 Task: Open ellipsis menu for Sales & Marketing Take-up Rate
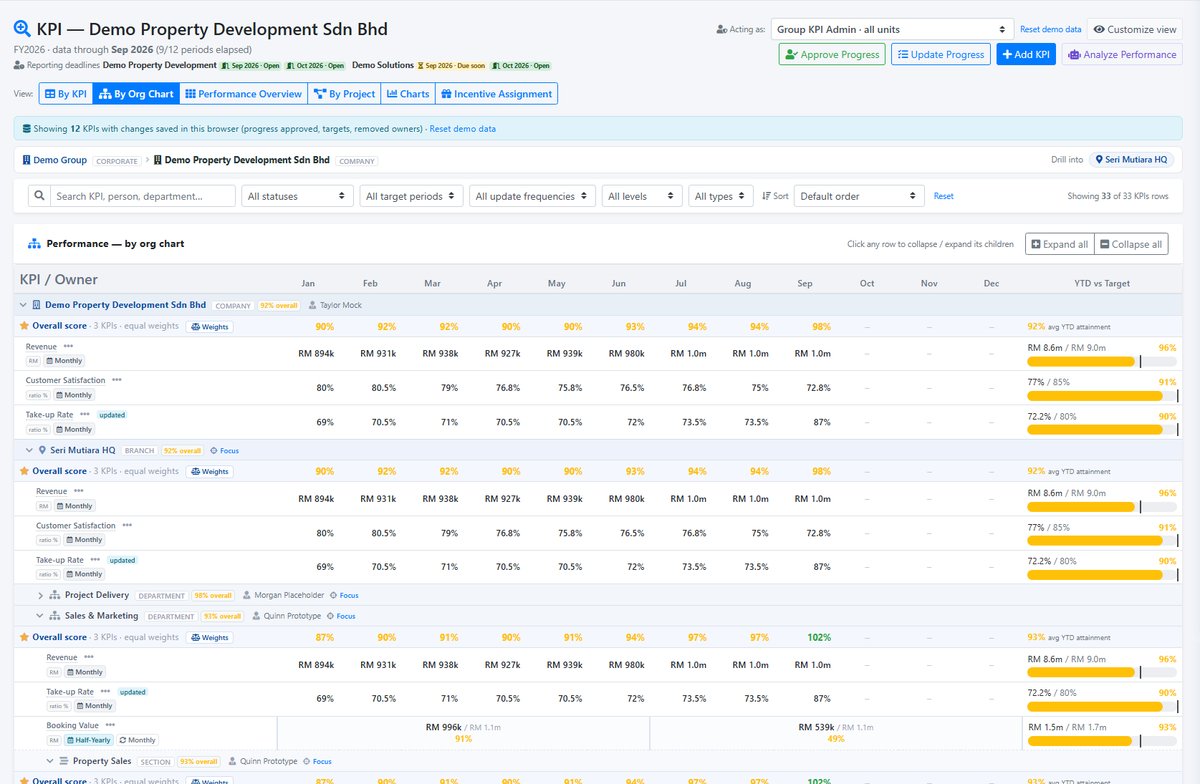(105, 692)
